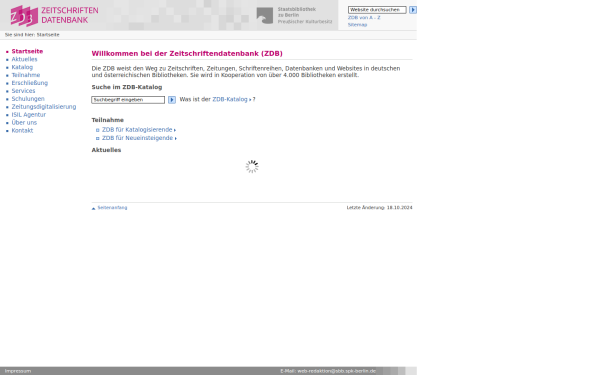The width and height of the screenshot is (600, 375).
Task: Click the ZDB Zeitschriftendatenbank logo
Action: pos(54,16)
